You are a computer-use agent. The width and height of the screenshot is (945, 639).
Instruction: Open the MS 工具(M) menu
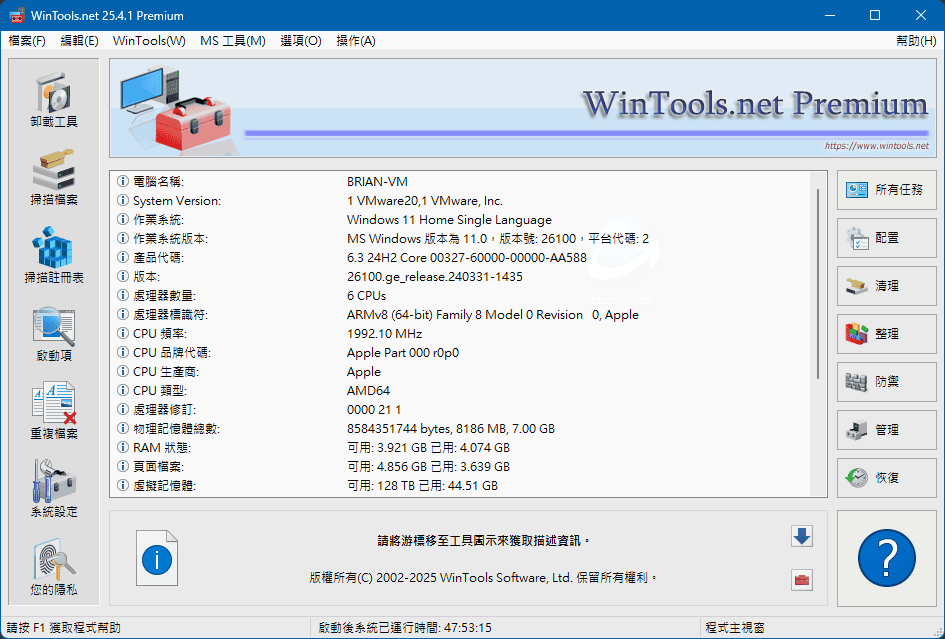coord(232,41)
